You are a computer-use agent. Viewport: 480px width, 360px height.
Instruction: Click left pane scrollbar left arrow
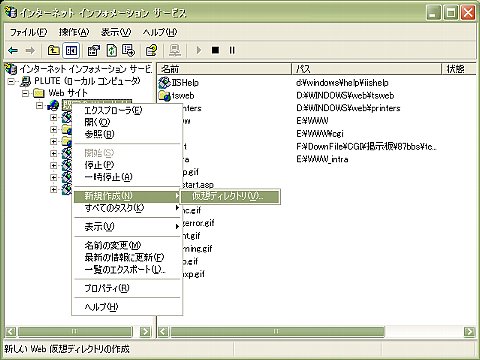click(11, 331)
